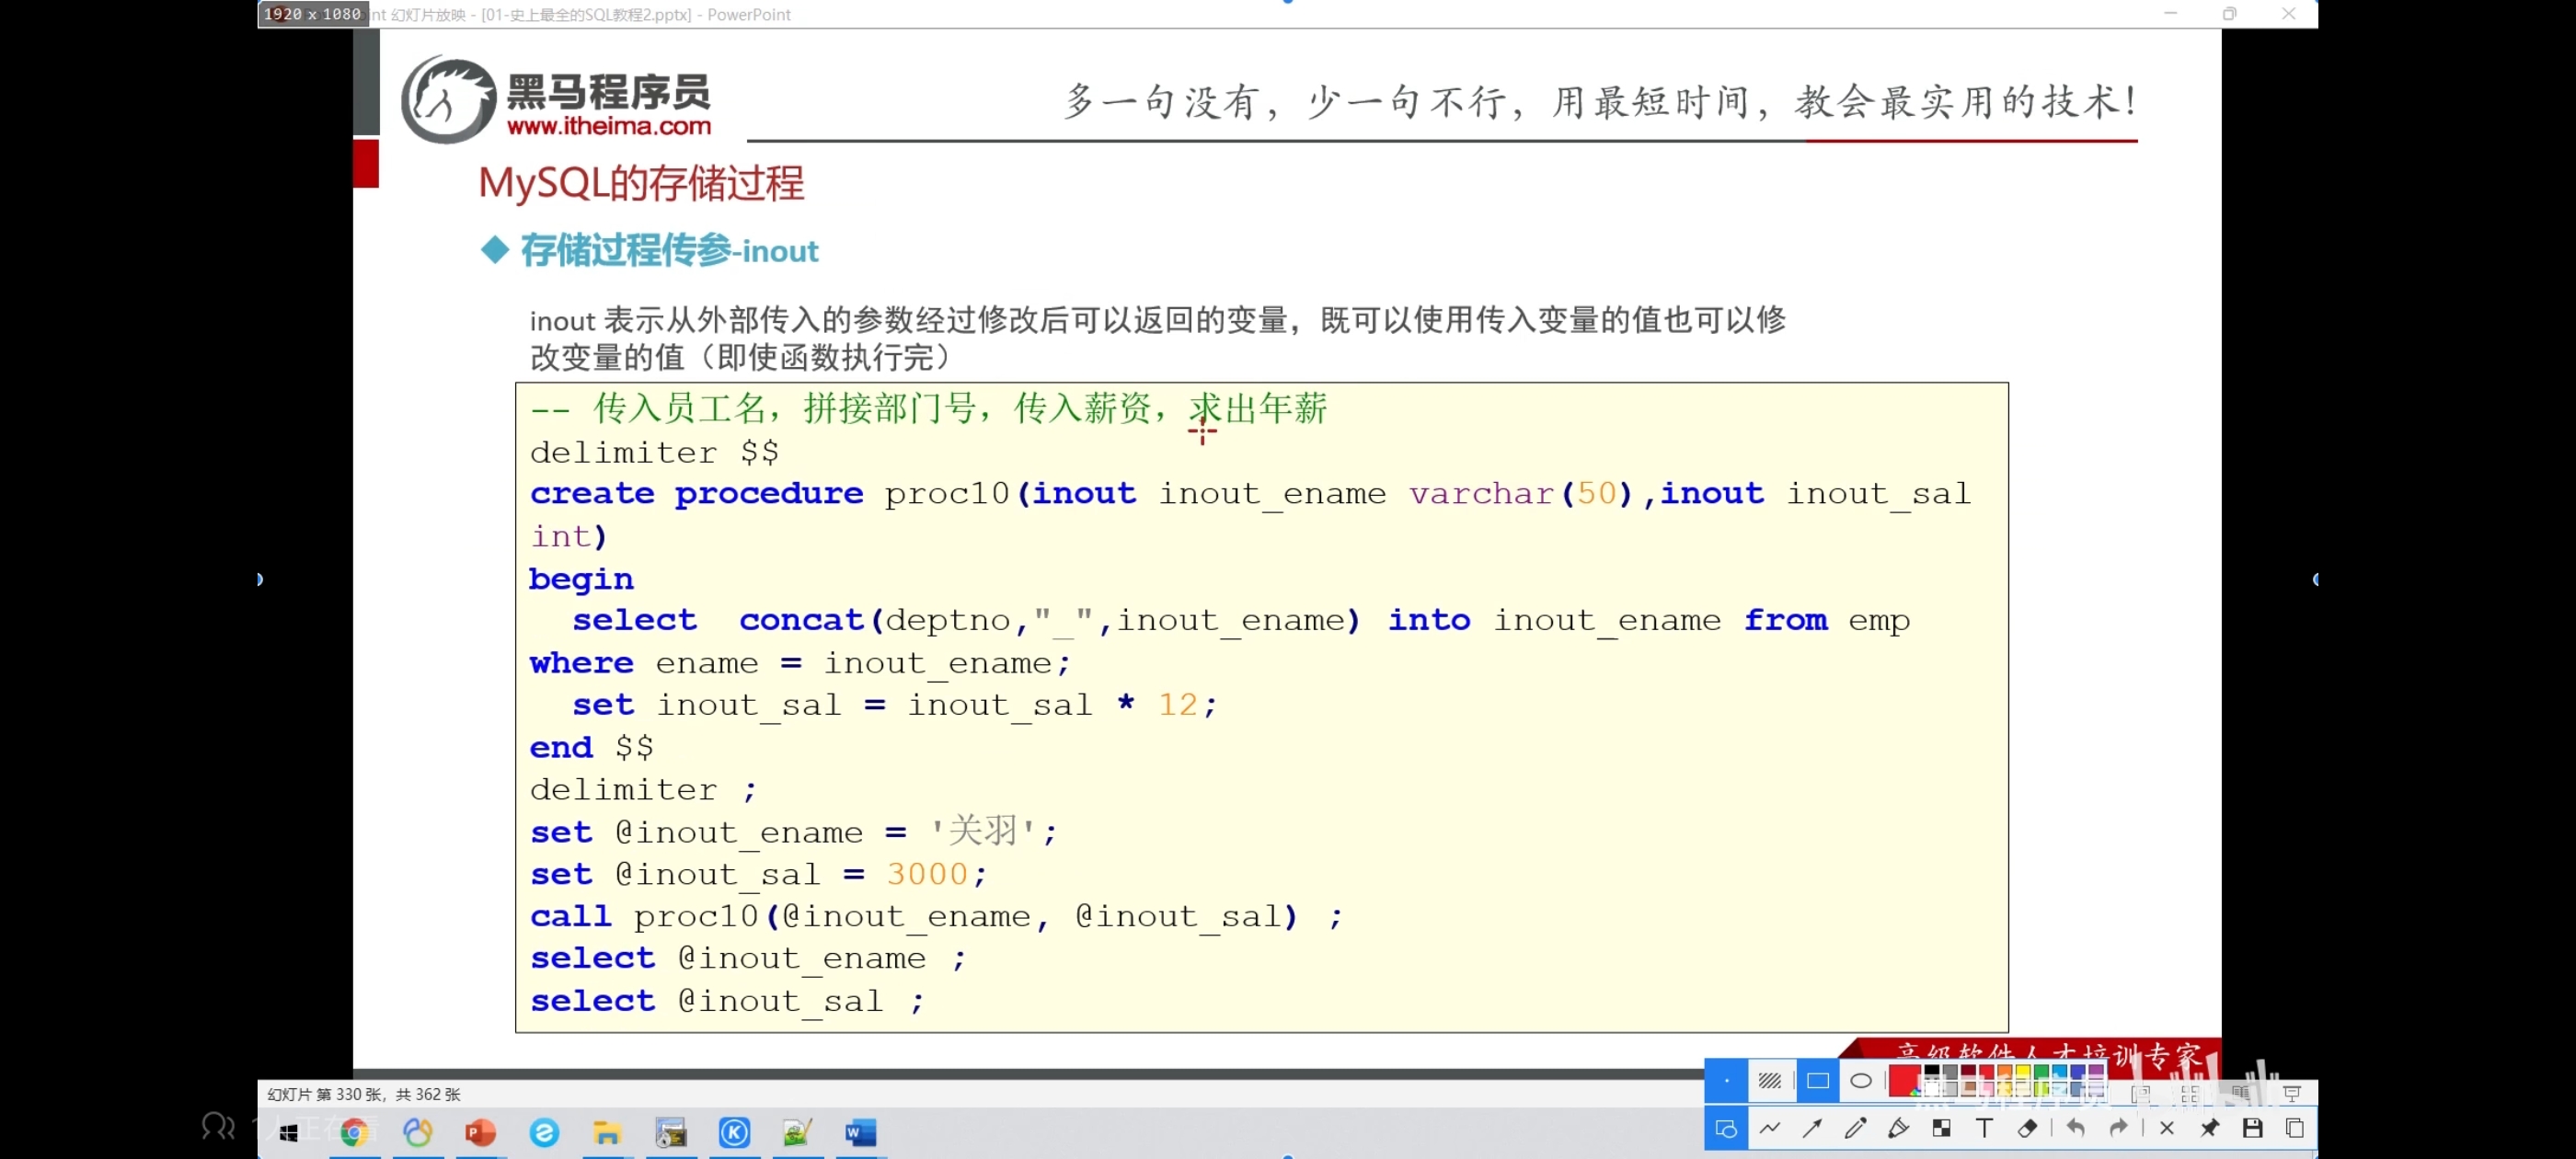Toggle the hatched fill style
This screenshot has width=2576, height=1159.
coord(1769,1081)
